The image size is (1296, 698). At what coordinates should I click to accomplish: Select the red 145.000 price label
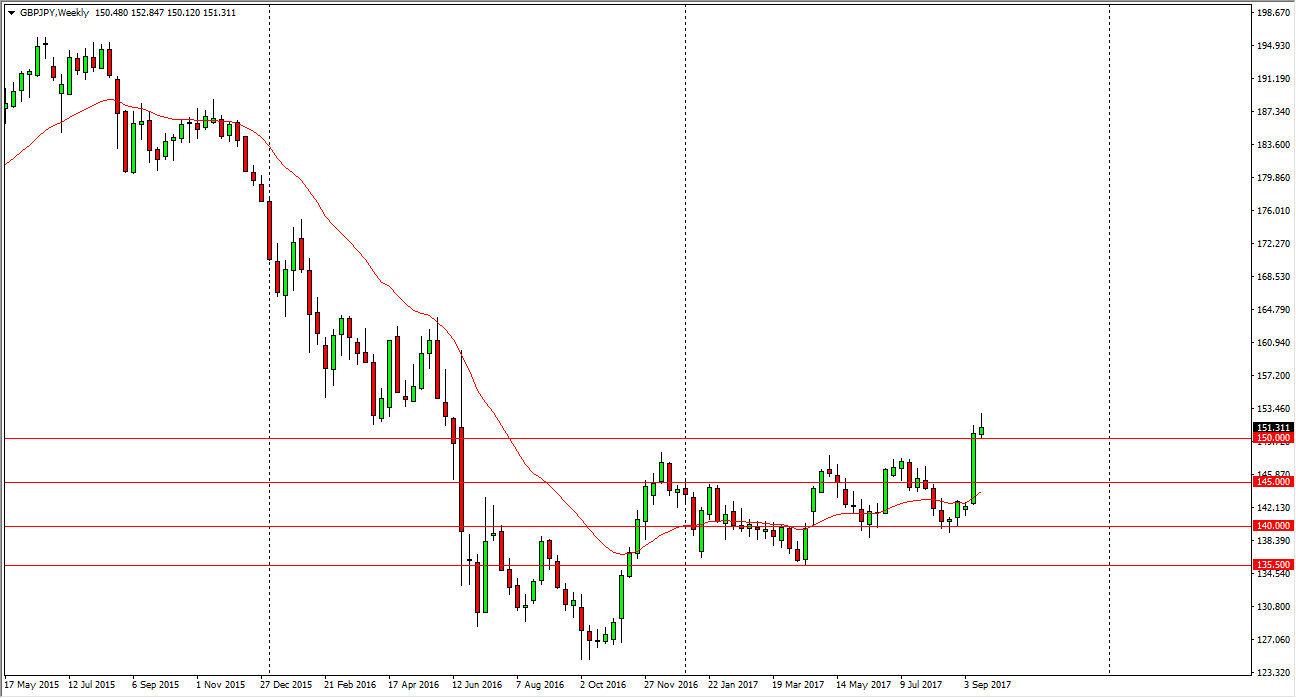tap(1273, 482)
